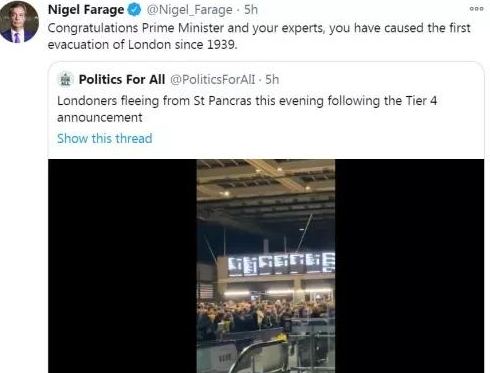490x373 pixels.
Task: Click the black area left of video
Action: point(122,266)
